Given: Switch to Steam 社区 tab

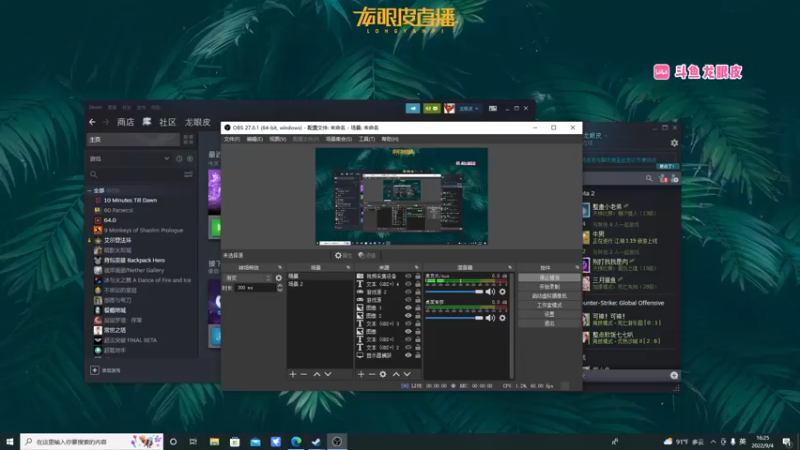Looking at the screenshot, I should click(167, 122).
